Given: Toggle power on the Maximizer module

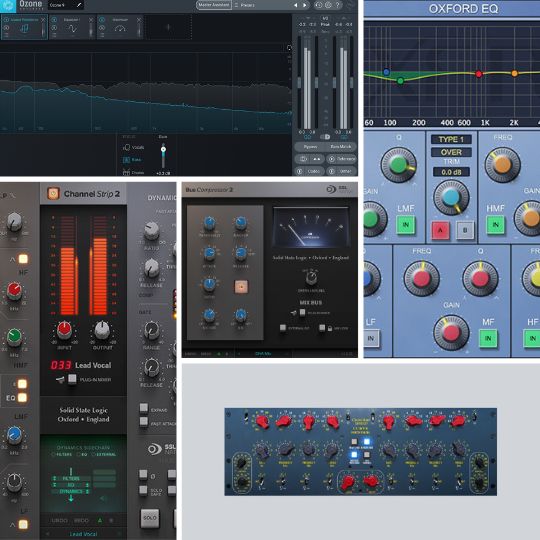Looking at the screenshot, I should coord(102,20).
